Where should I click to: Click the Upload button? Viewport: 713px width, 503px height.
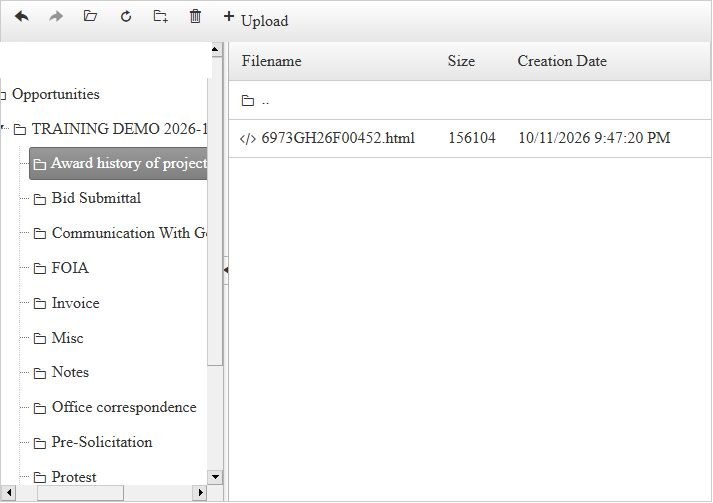256,19
